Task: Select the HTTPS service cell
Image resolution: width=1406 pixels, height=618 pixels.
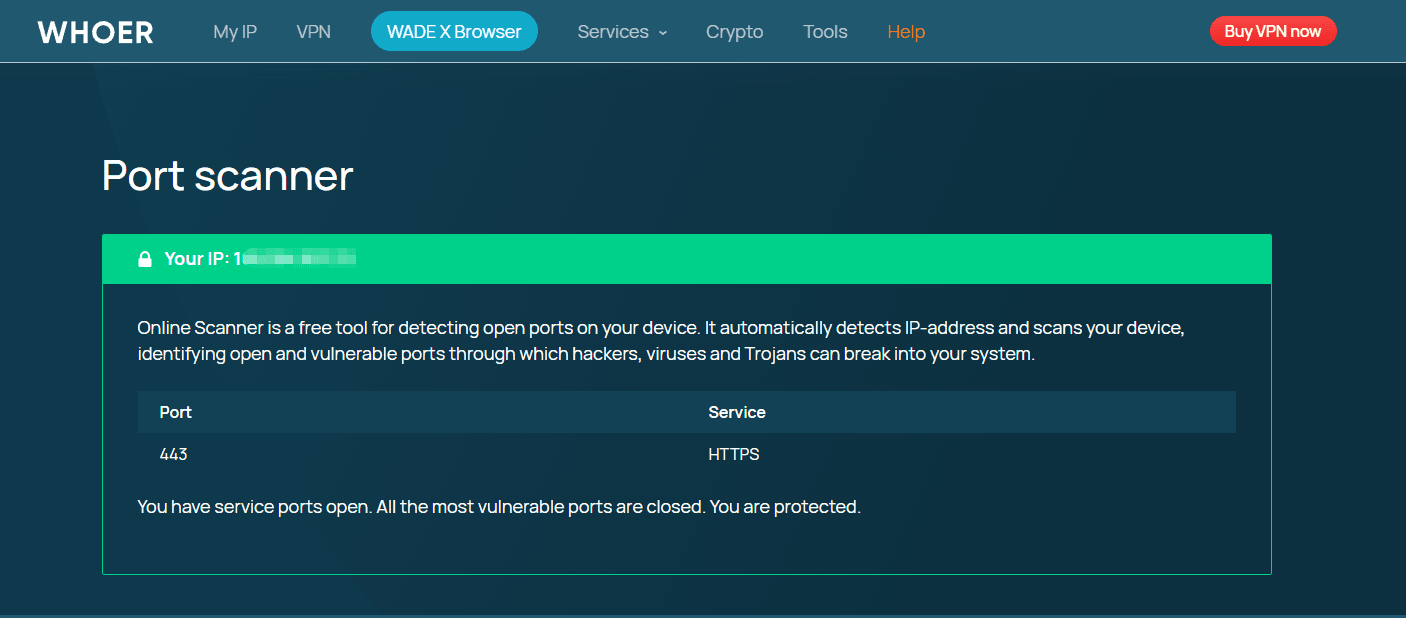Action: 733,454
